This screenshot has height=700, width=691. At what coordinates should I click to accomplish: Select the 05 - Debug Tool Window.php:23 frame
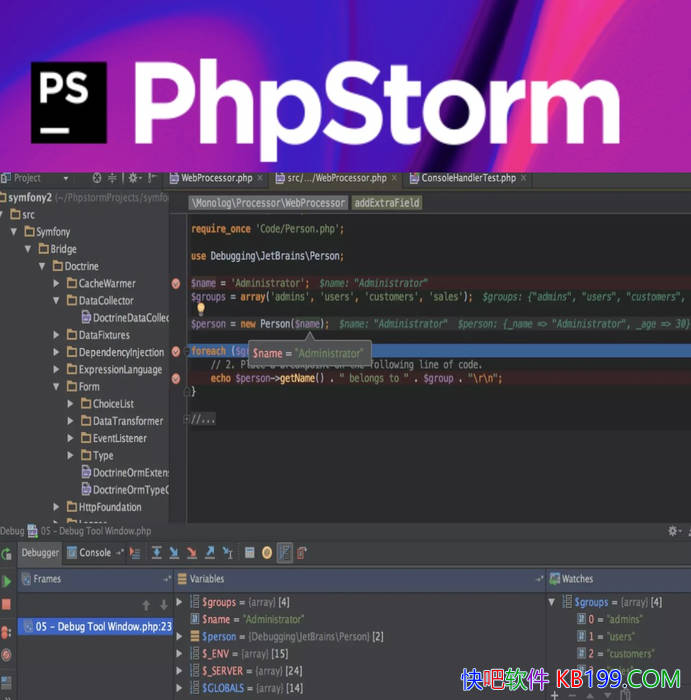coord(96,627)
